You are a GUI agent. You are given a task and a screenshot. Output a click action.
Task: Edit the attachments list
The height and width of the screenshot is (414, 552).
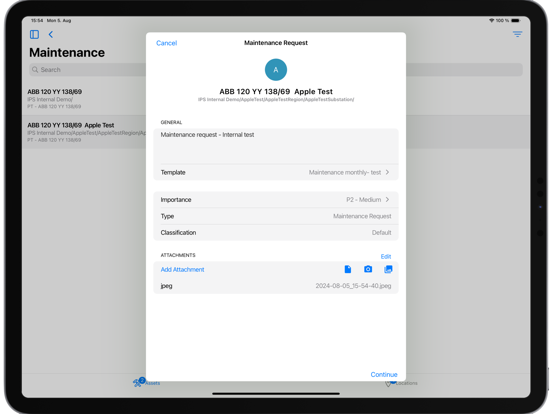tap(386, 256)
